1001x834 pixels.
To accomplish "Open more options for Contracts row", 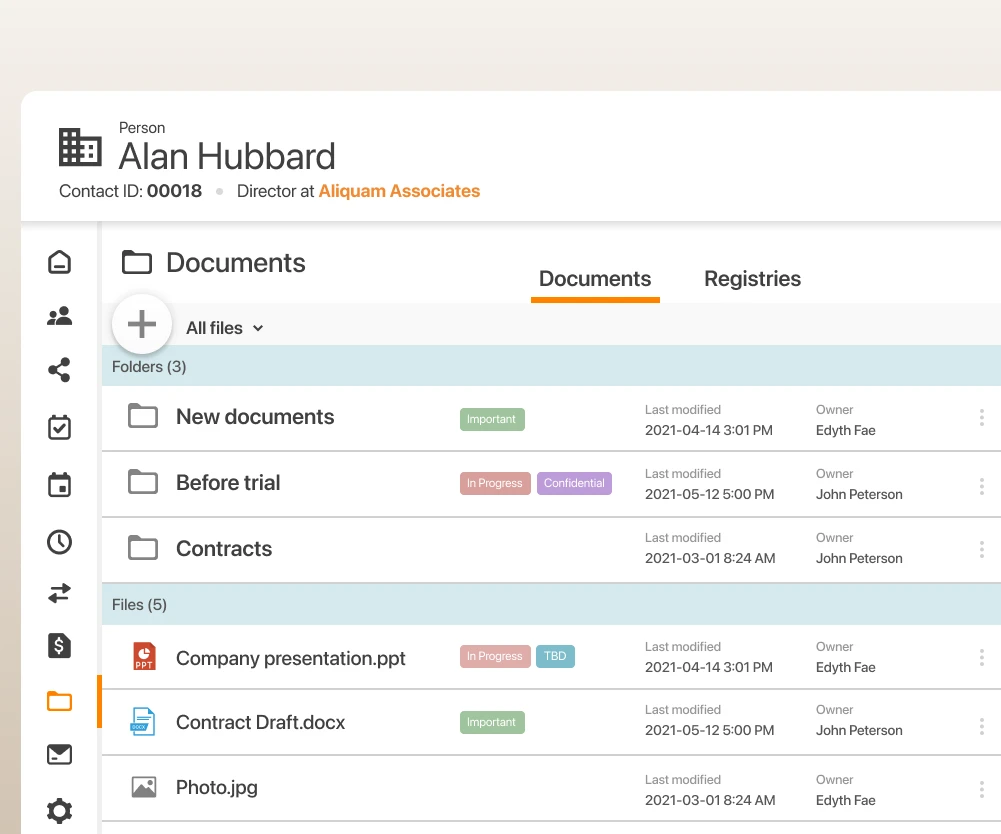I will 981,549.
